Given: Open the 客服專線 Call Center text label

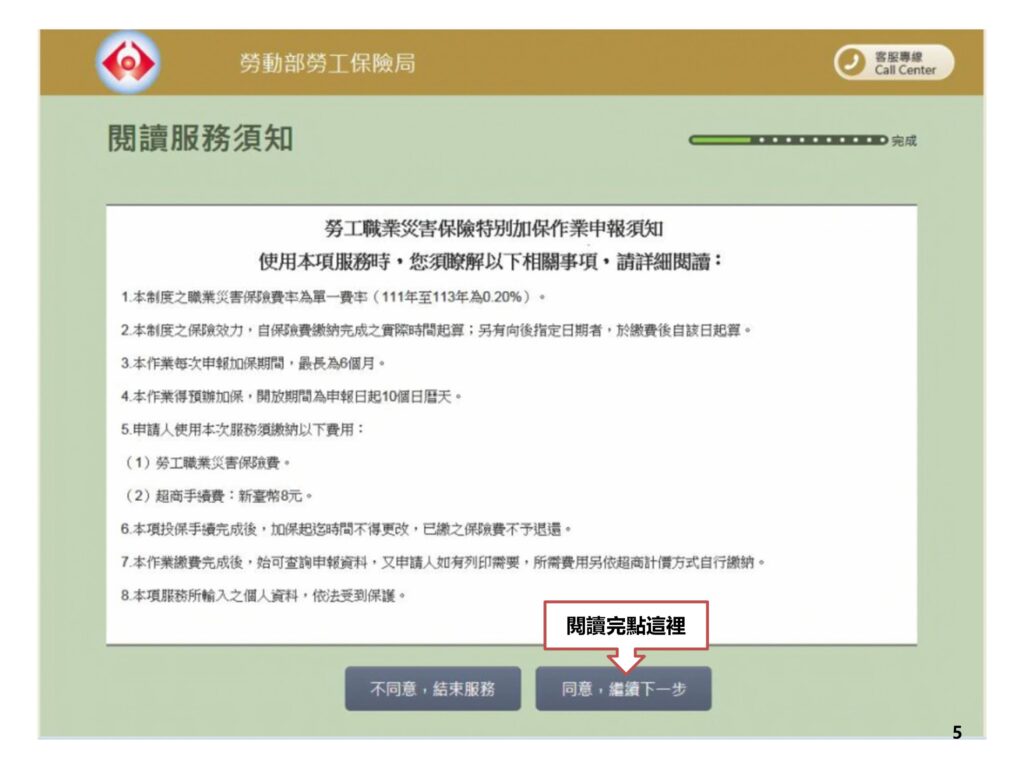Looking at the screenshot, I should pyautogui.click(x=905, y=63).
